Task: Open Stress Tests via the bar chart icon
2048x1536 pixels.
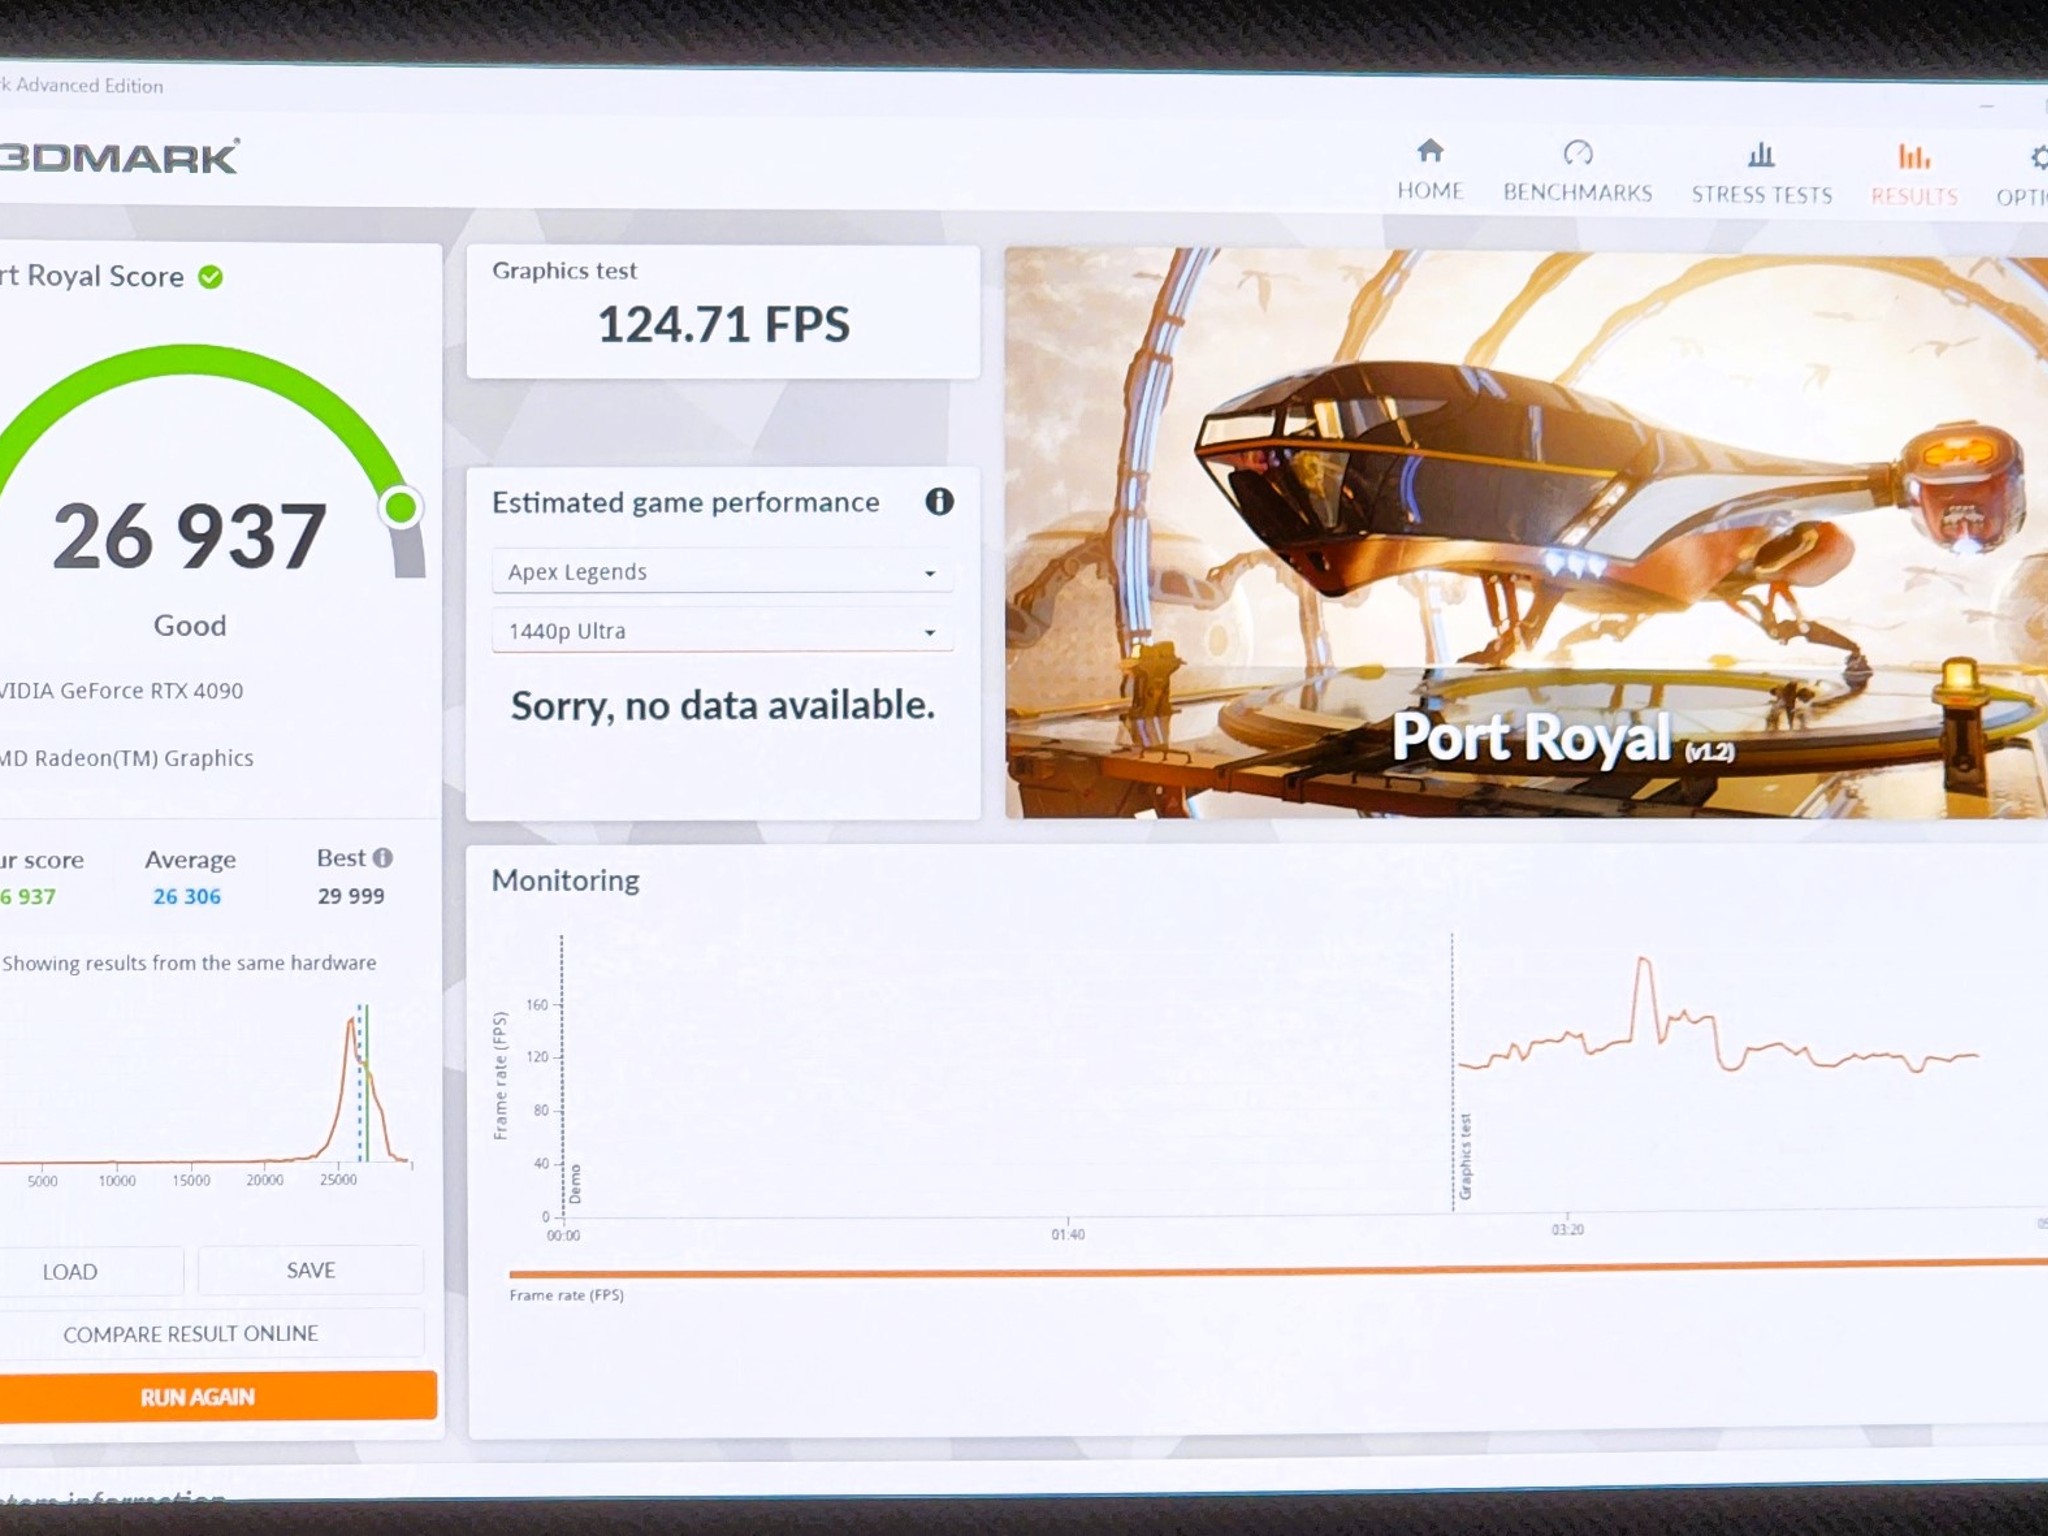Action: click(1761, 155)
